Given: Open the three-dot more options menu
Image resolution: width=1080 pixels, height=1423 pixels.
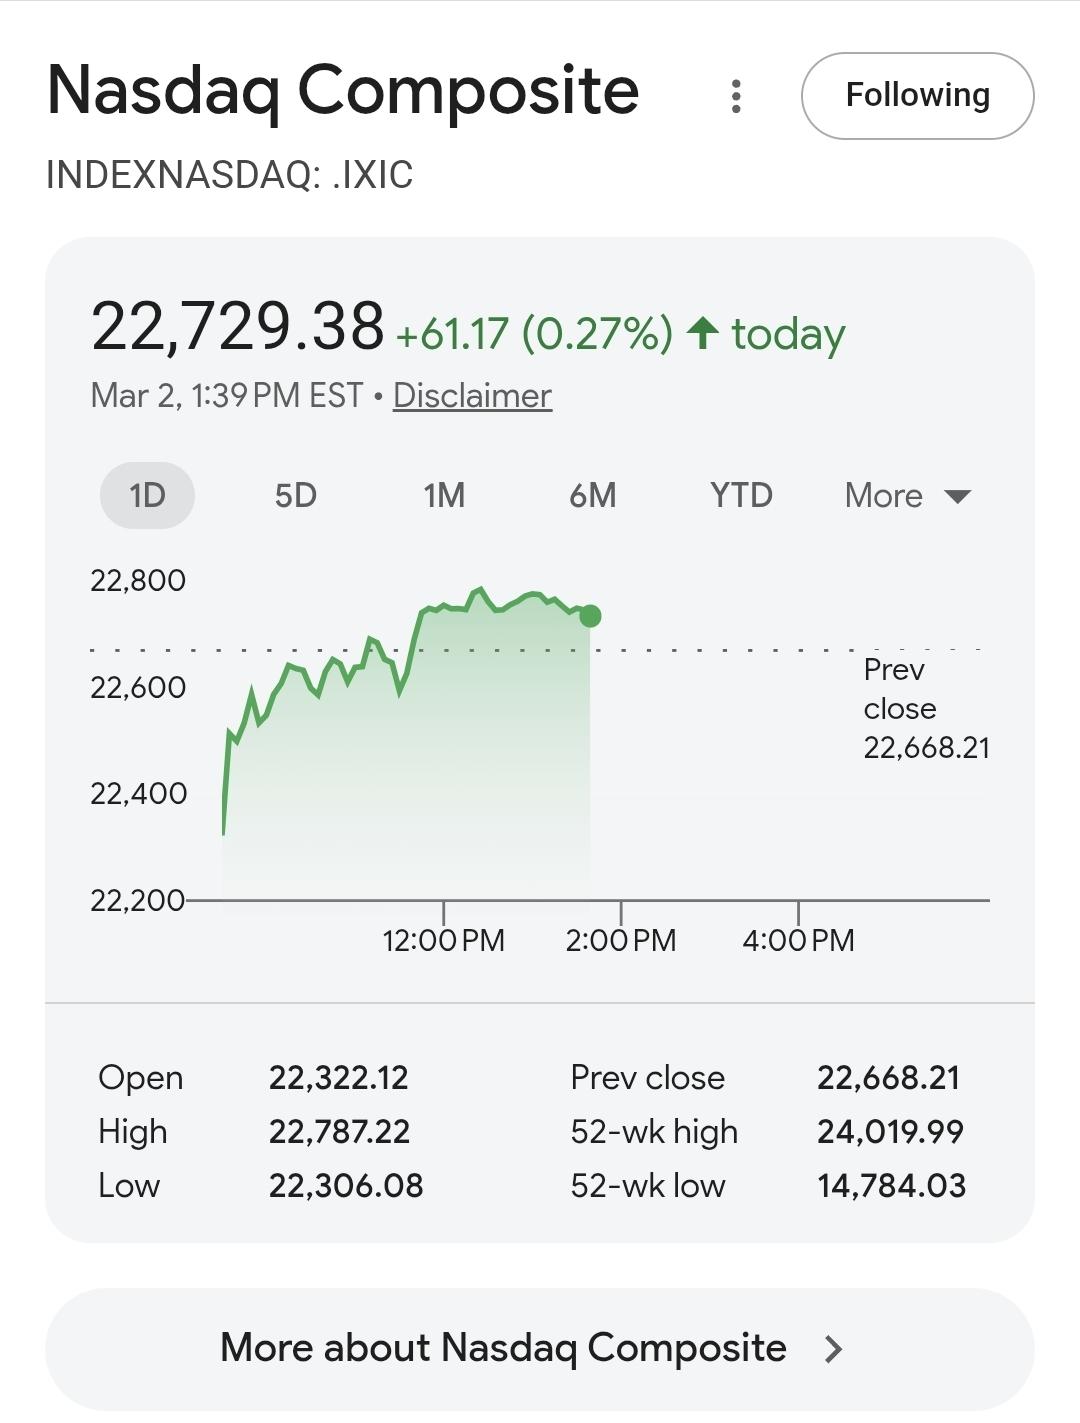Looking at the screenshot, I should point(736,96).
